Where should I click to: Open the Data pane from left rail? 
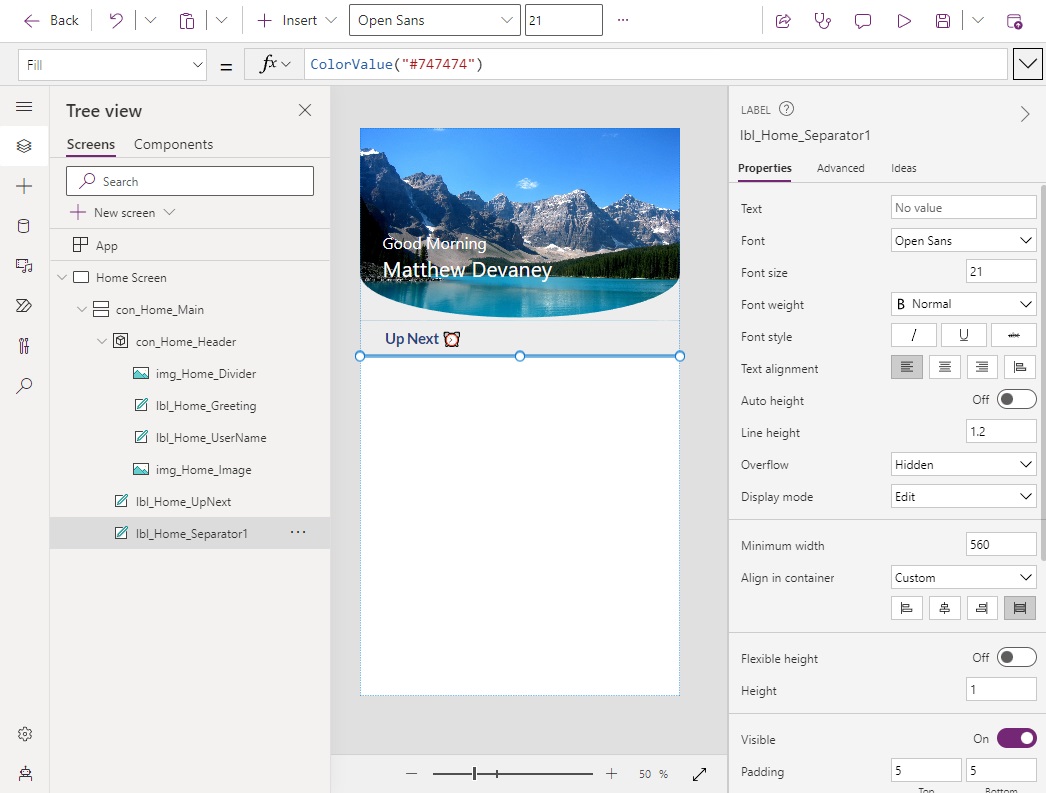click(25, 225)
